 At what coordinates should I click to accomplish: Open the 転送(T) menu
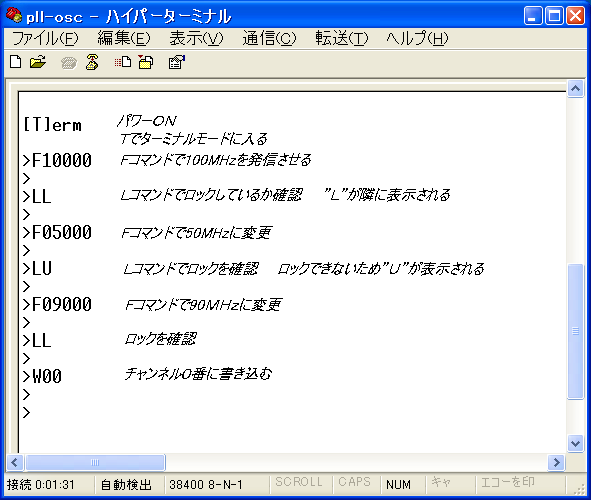pyautogui.click(x=341, y=38)
